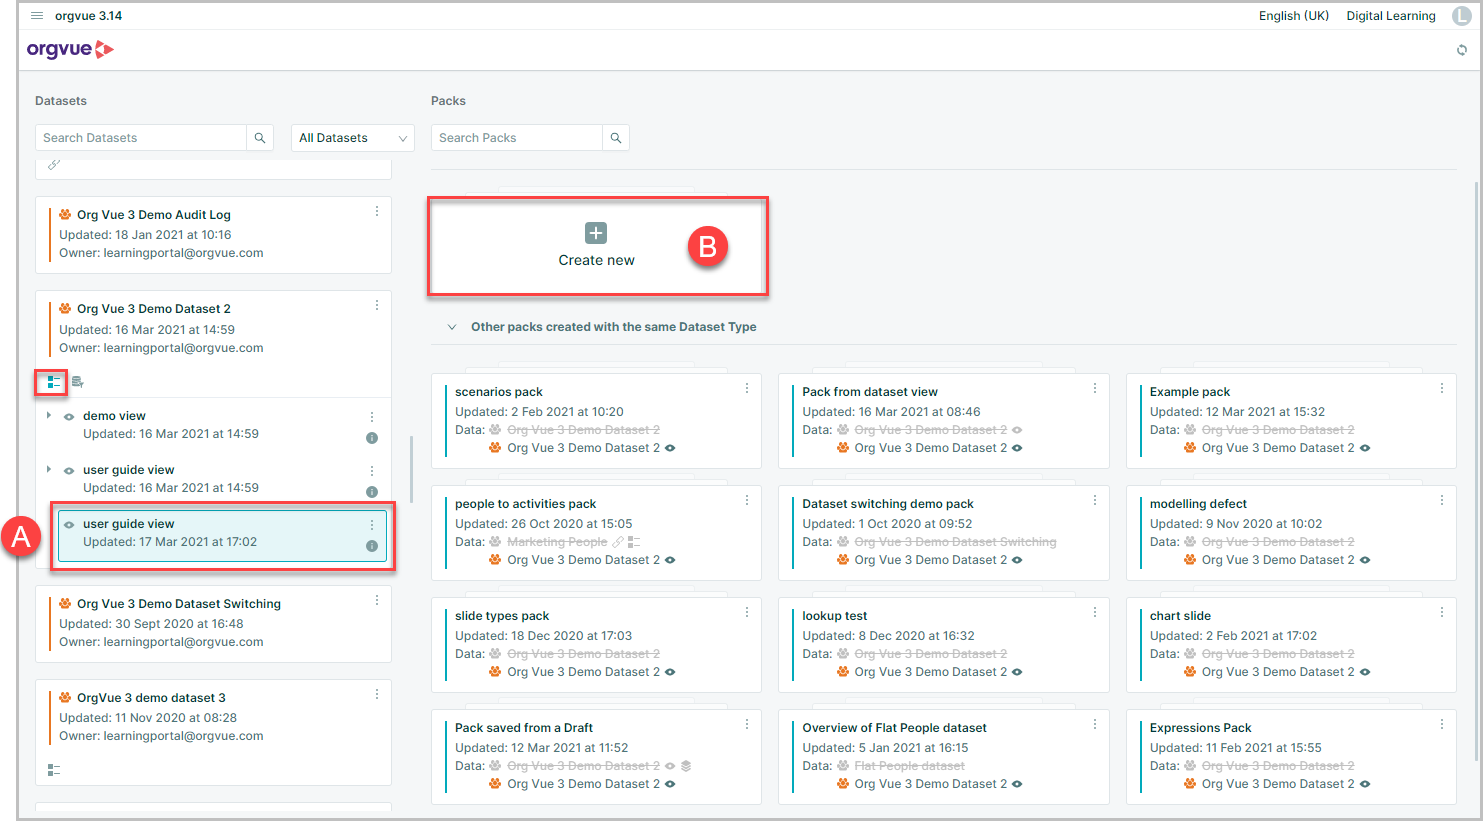Viewport: 1483px width, 821px height.
Task: Select user guide view updated 17 Mar 2021
Action: point(222,534)
